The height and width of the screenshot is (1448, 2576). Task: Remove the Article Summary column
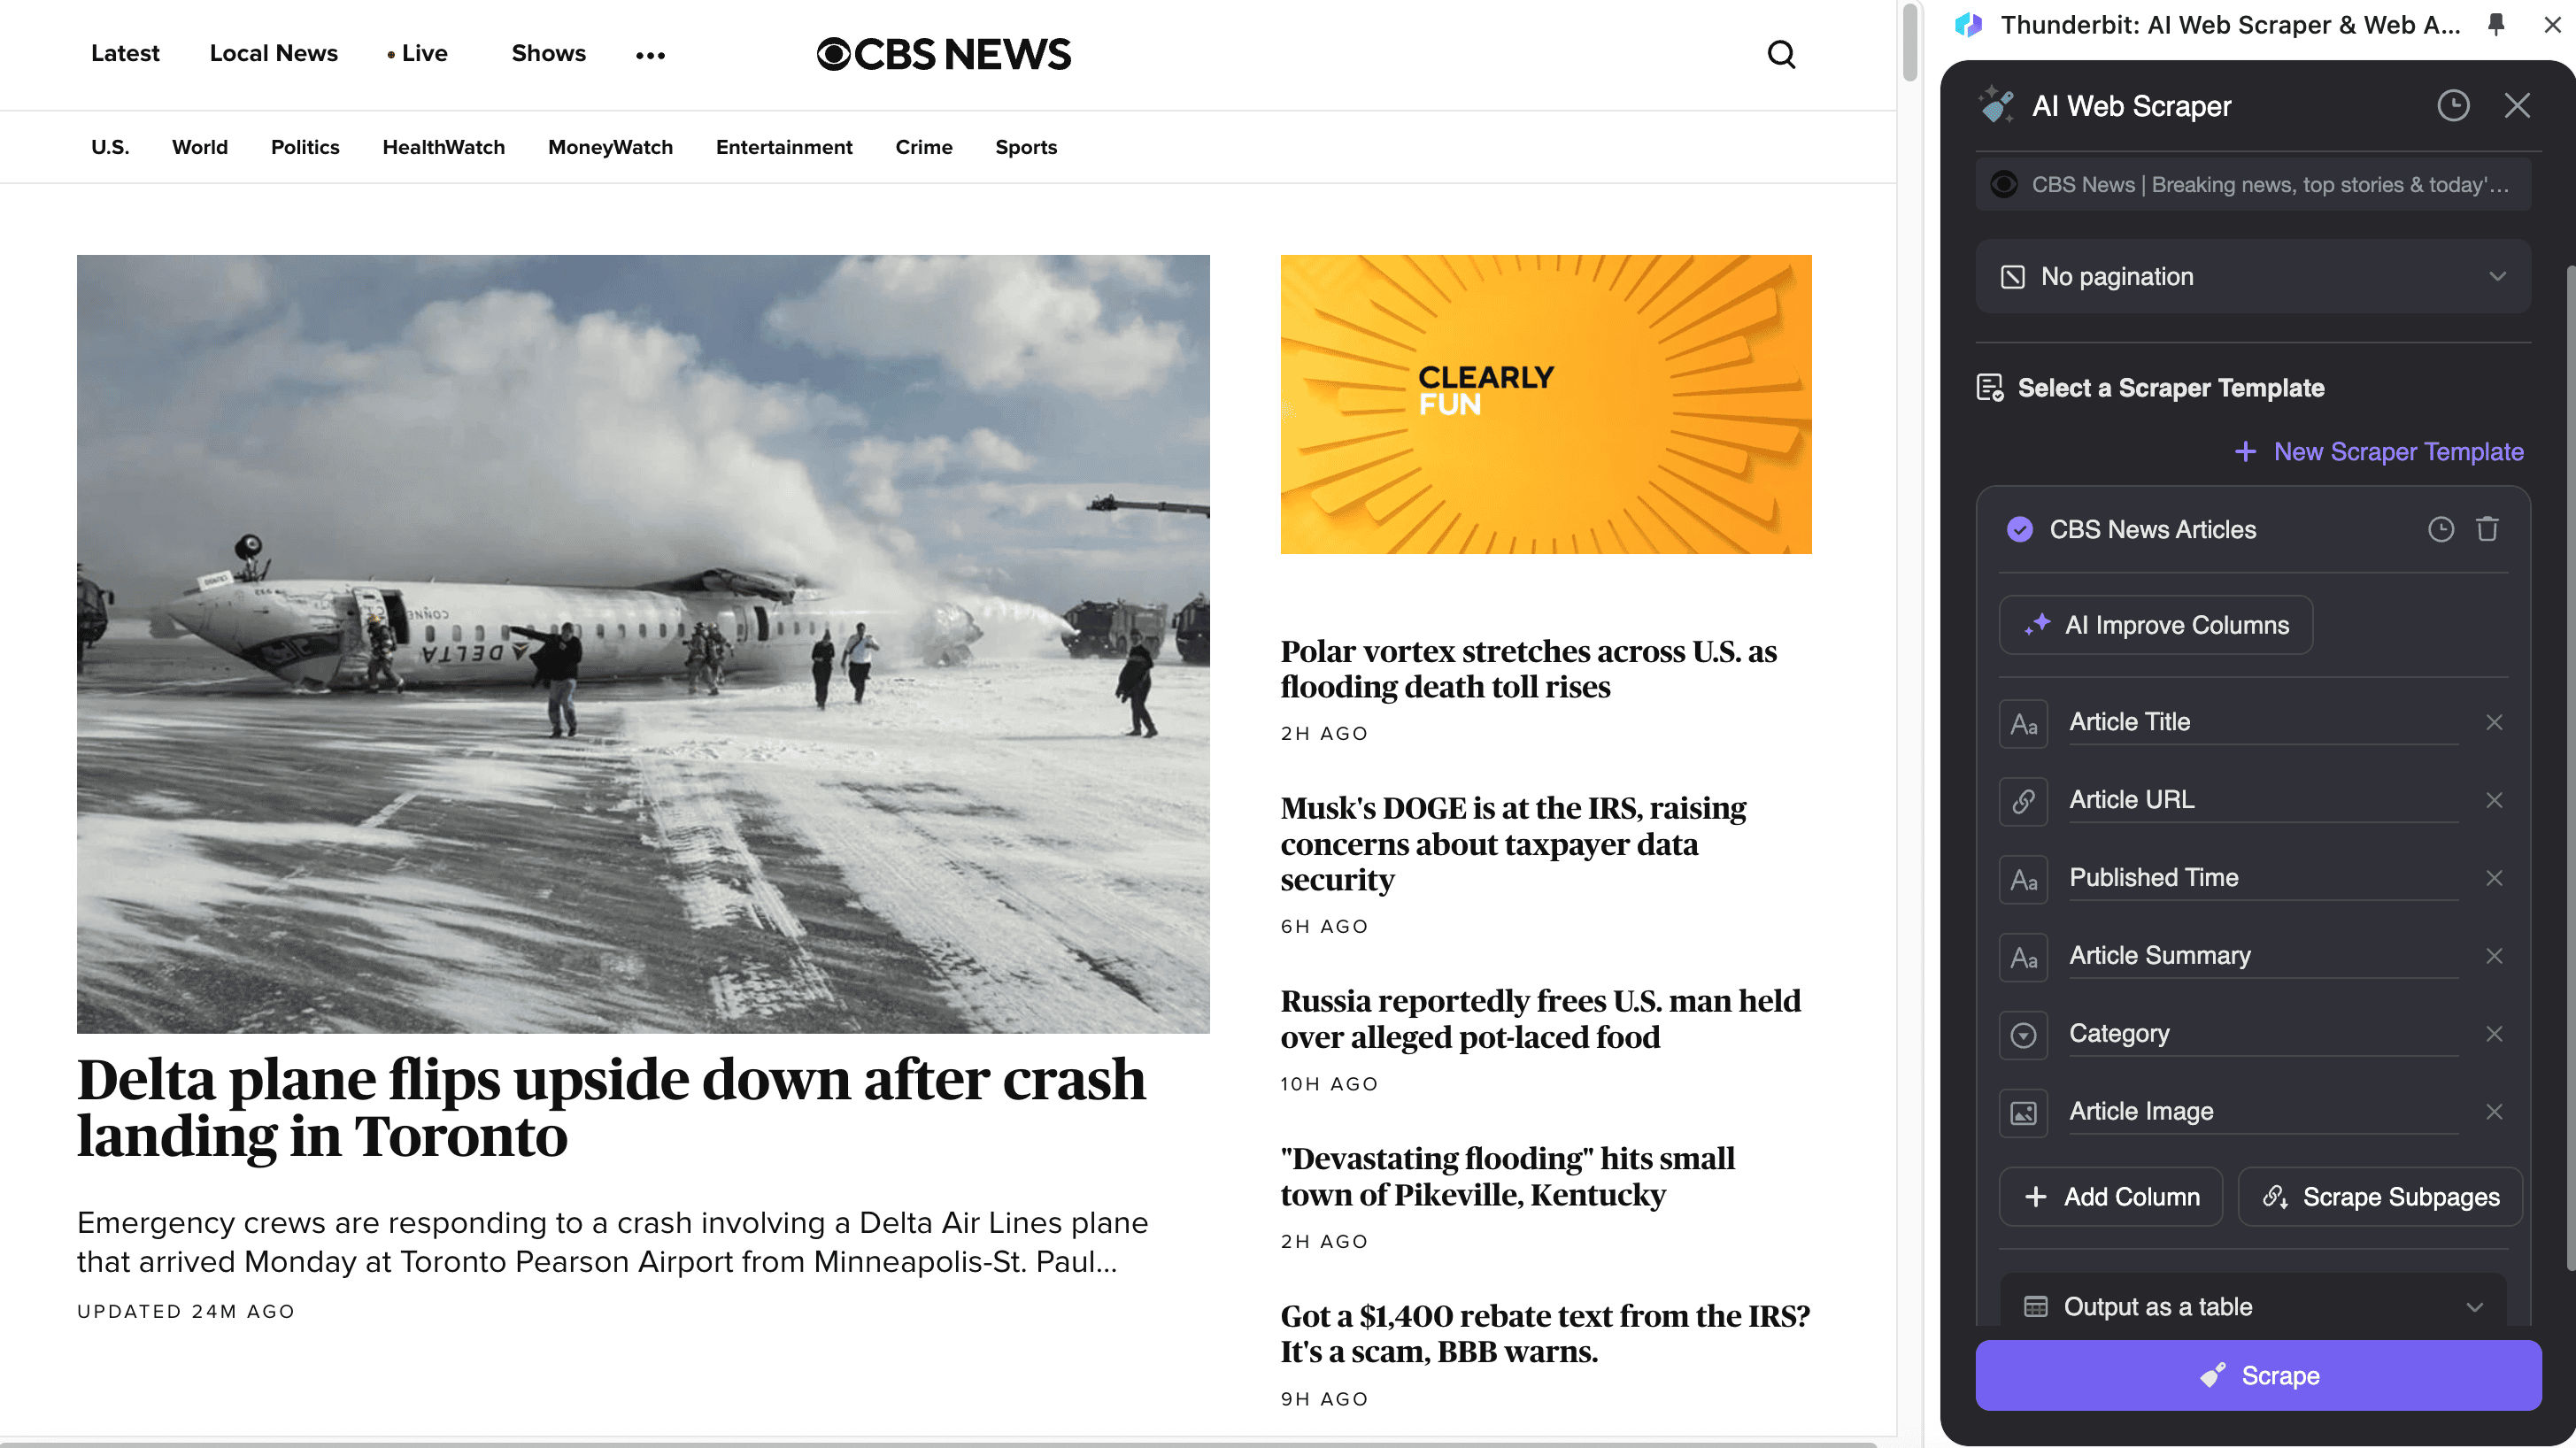[x=2494, y=956]
